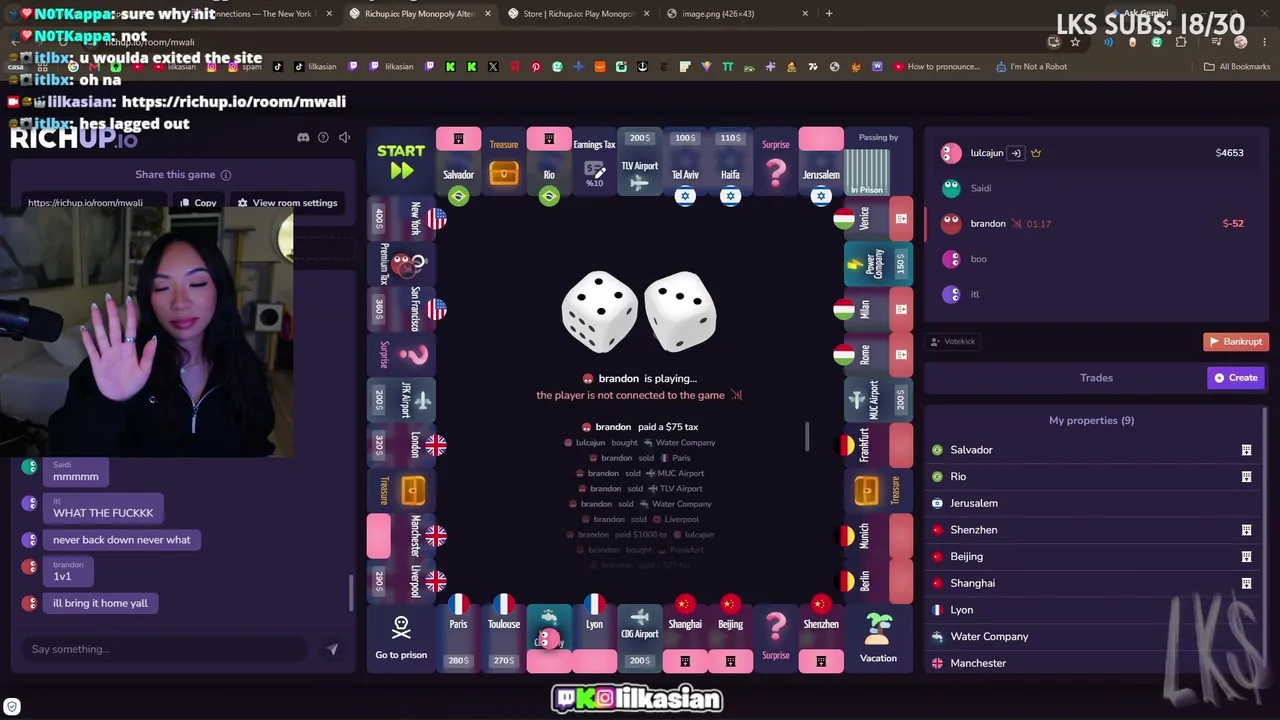Image resolution: width=1280 pixels, height=720 pixels.
Task: Click the Vacation corner tile
Action: tap(878, 638)
